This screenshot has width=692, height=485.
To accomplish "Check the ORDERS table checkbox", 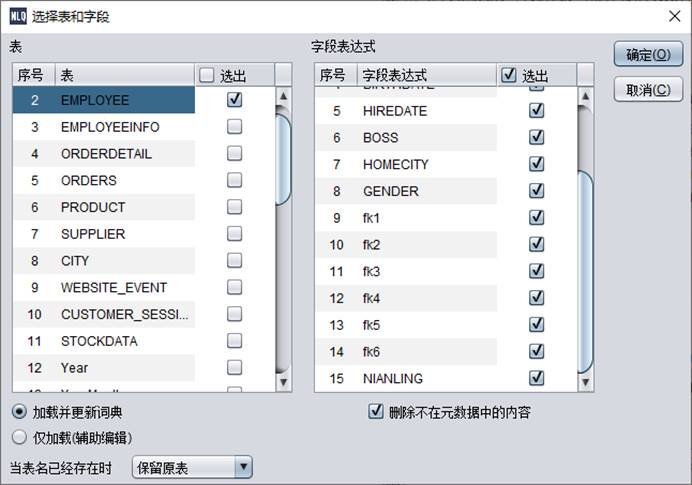I will [x=235, y=181].
